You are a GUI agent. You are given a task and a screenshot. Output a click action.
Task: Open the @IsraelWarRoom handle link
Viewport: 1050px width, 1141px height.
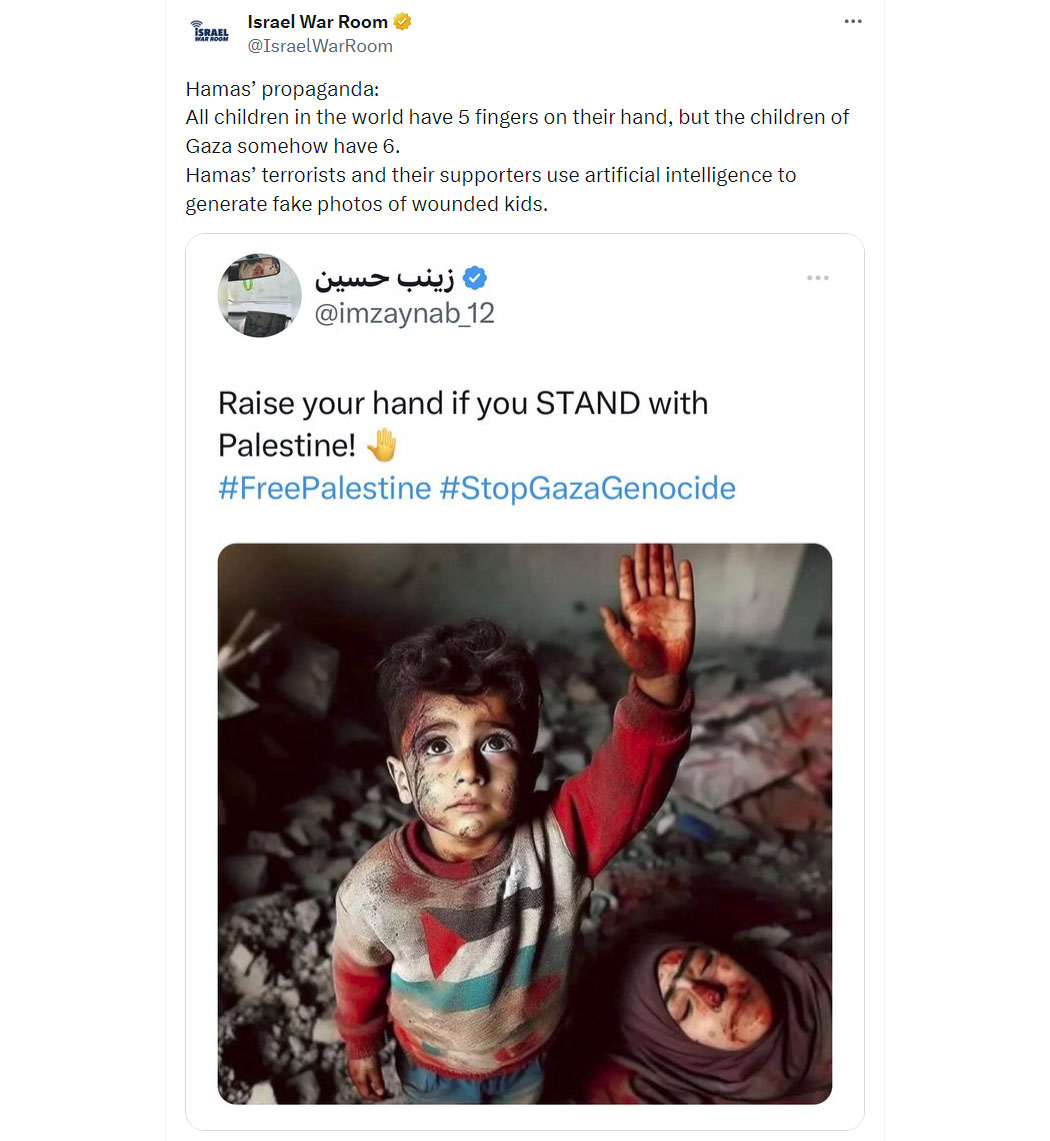pos(320,46)
